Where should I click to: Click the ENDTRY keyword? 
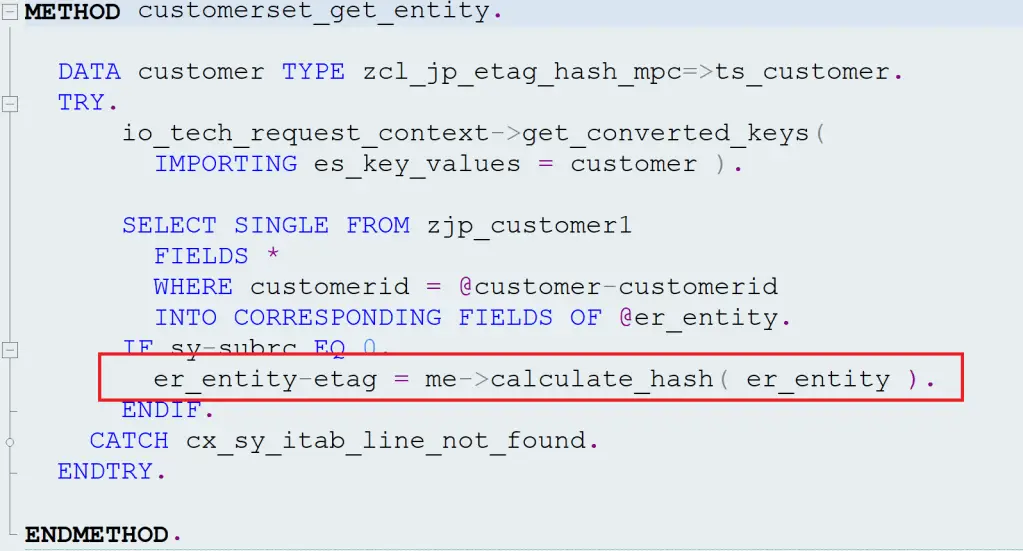point(105,471)
